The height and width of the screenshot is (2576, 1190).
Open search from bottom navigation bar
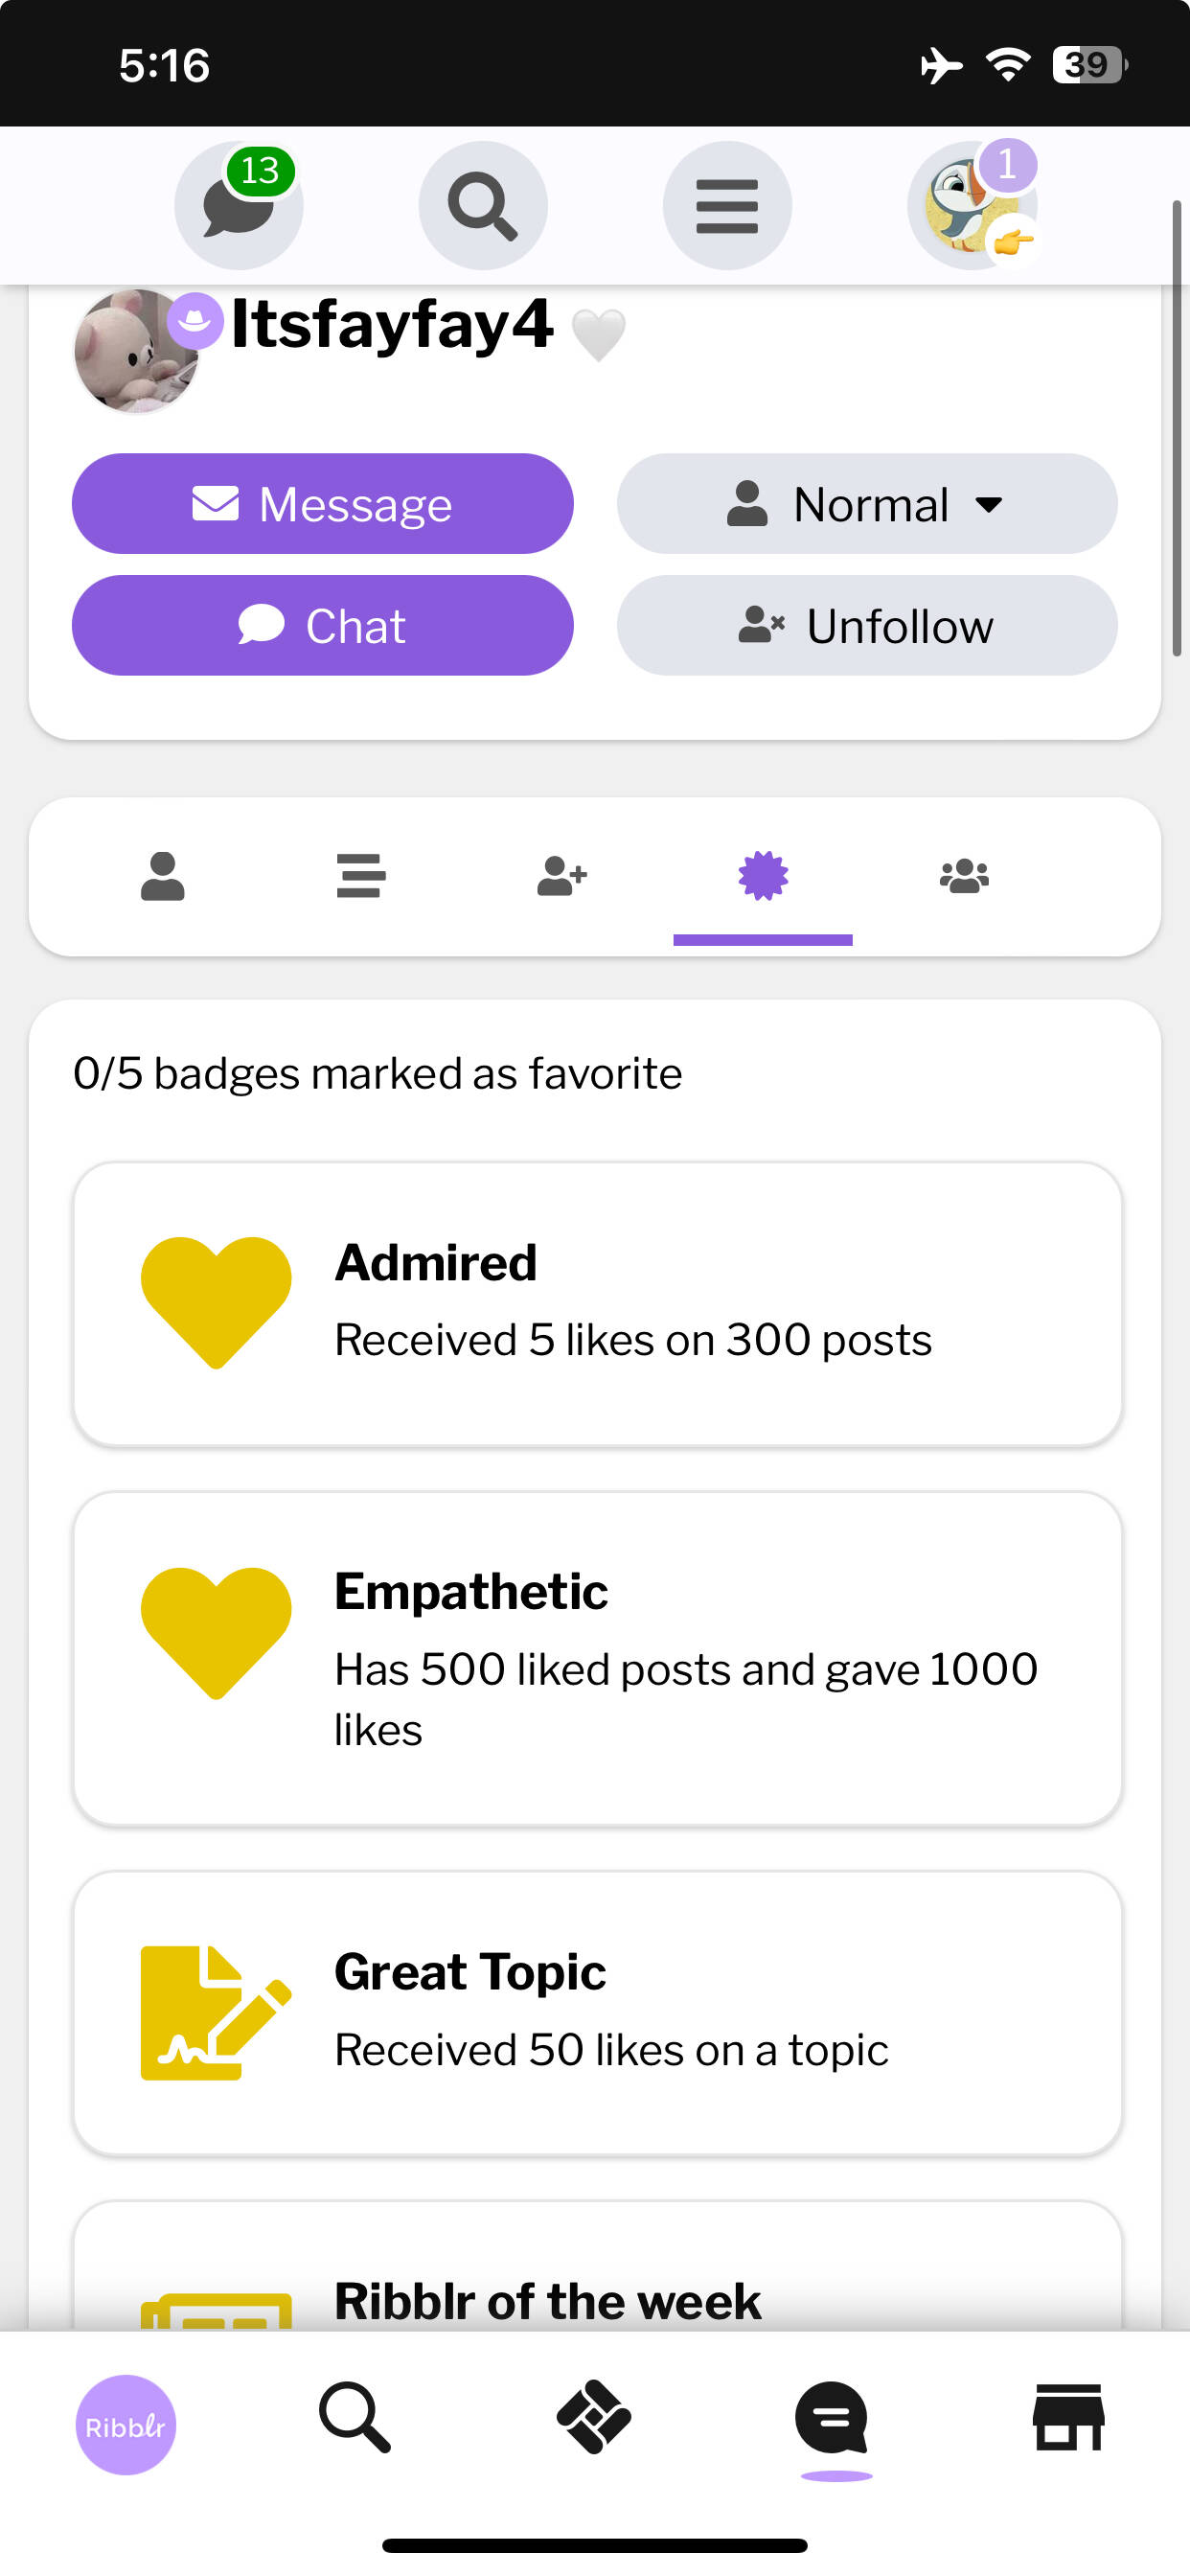point(355,2418)
